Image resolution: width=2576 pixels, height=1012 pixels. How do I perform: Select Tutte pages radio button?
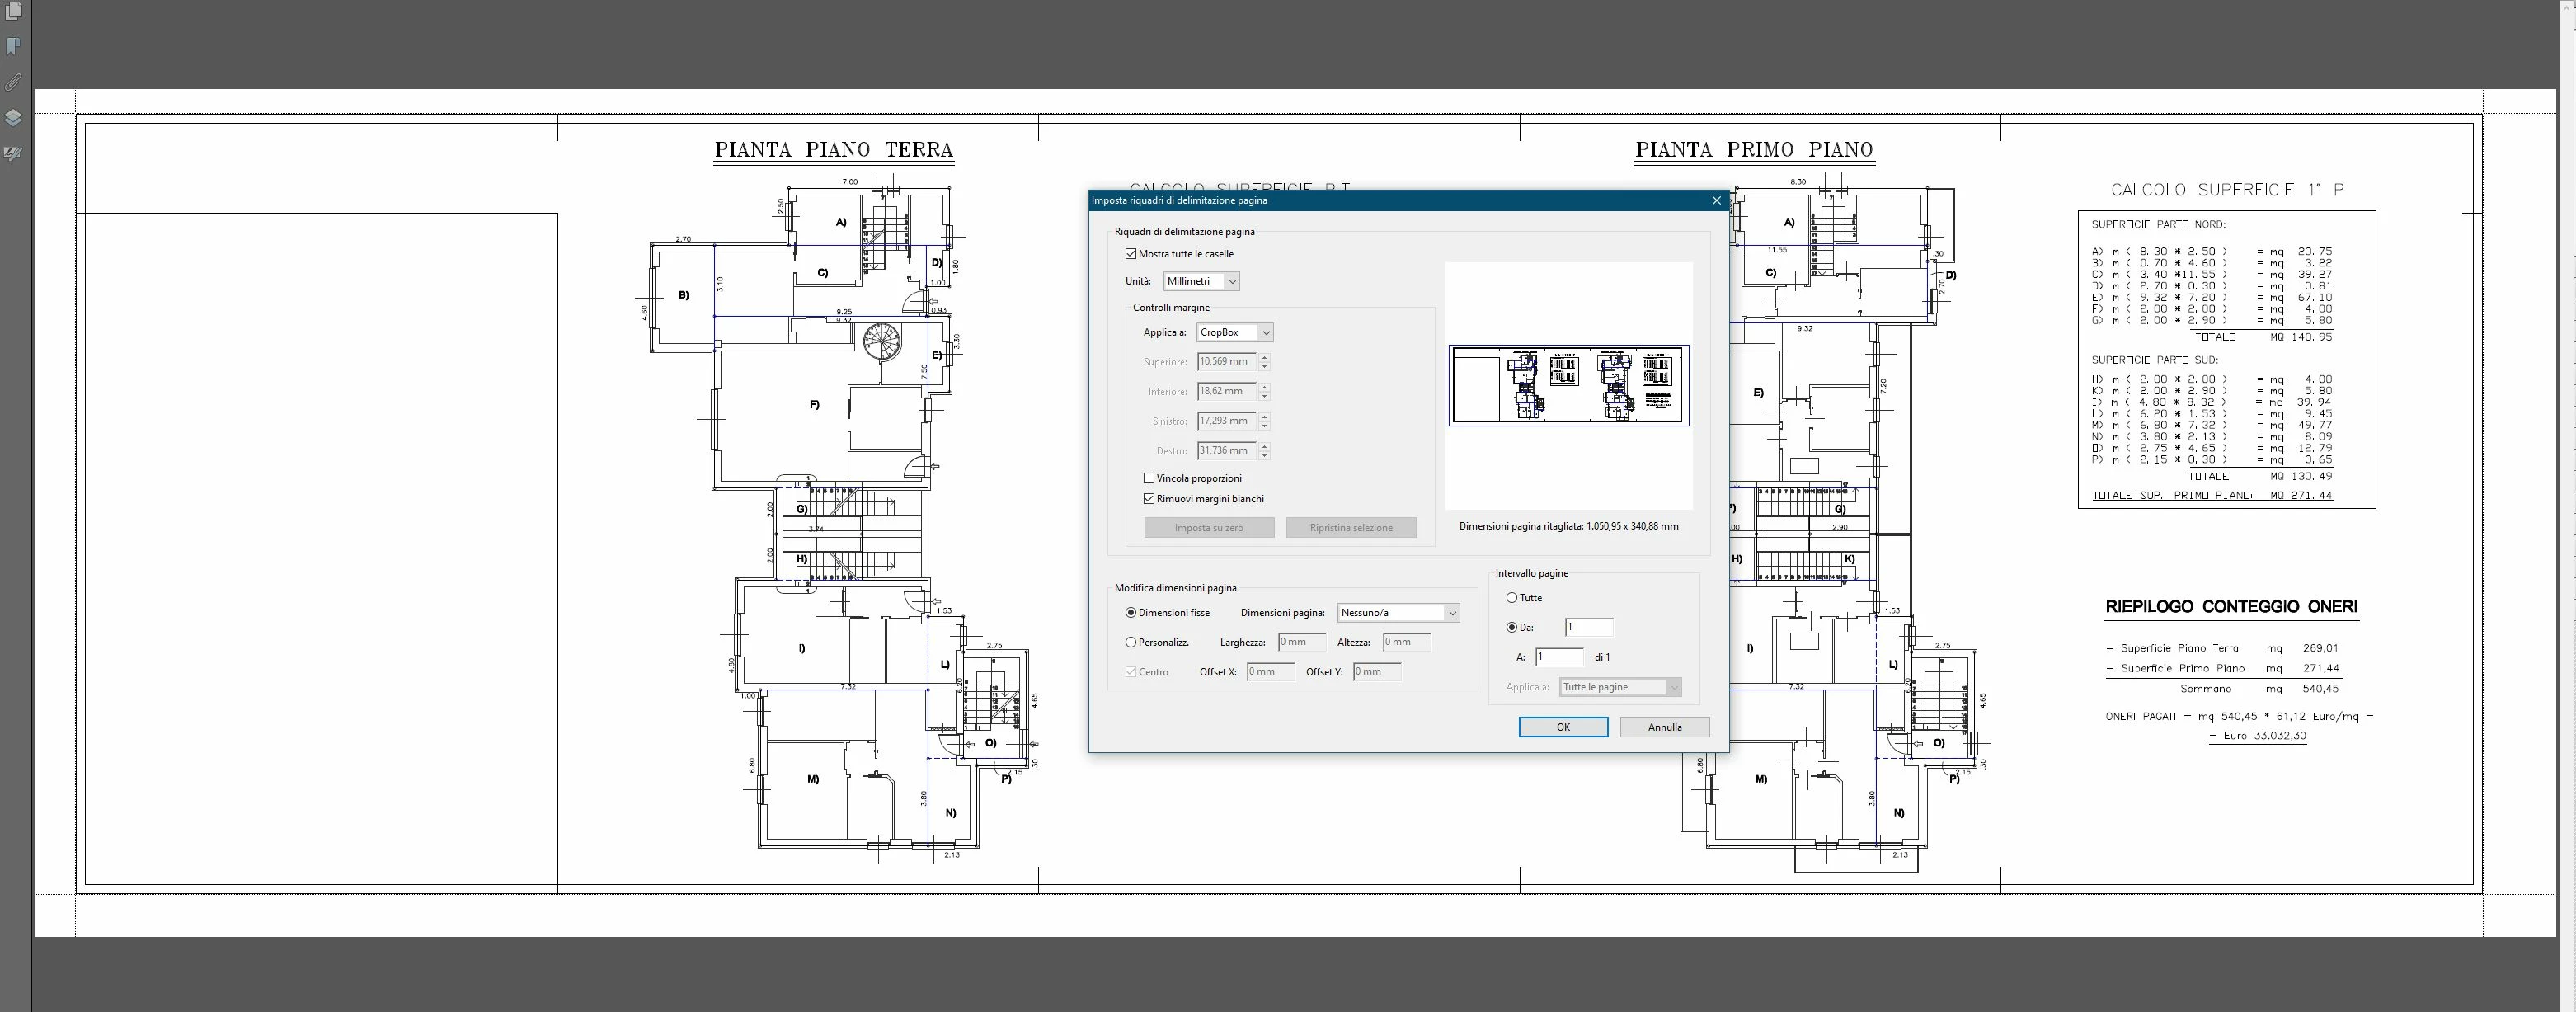[1512, 598]
